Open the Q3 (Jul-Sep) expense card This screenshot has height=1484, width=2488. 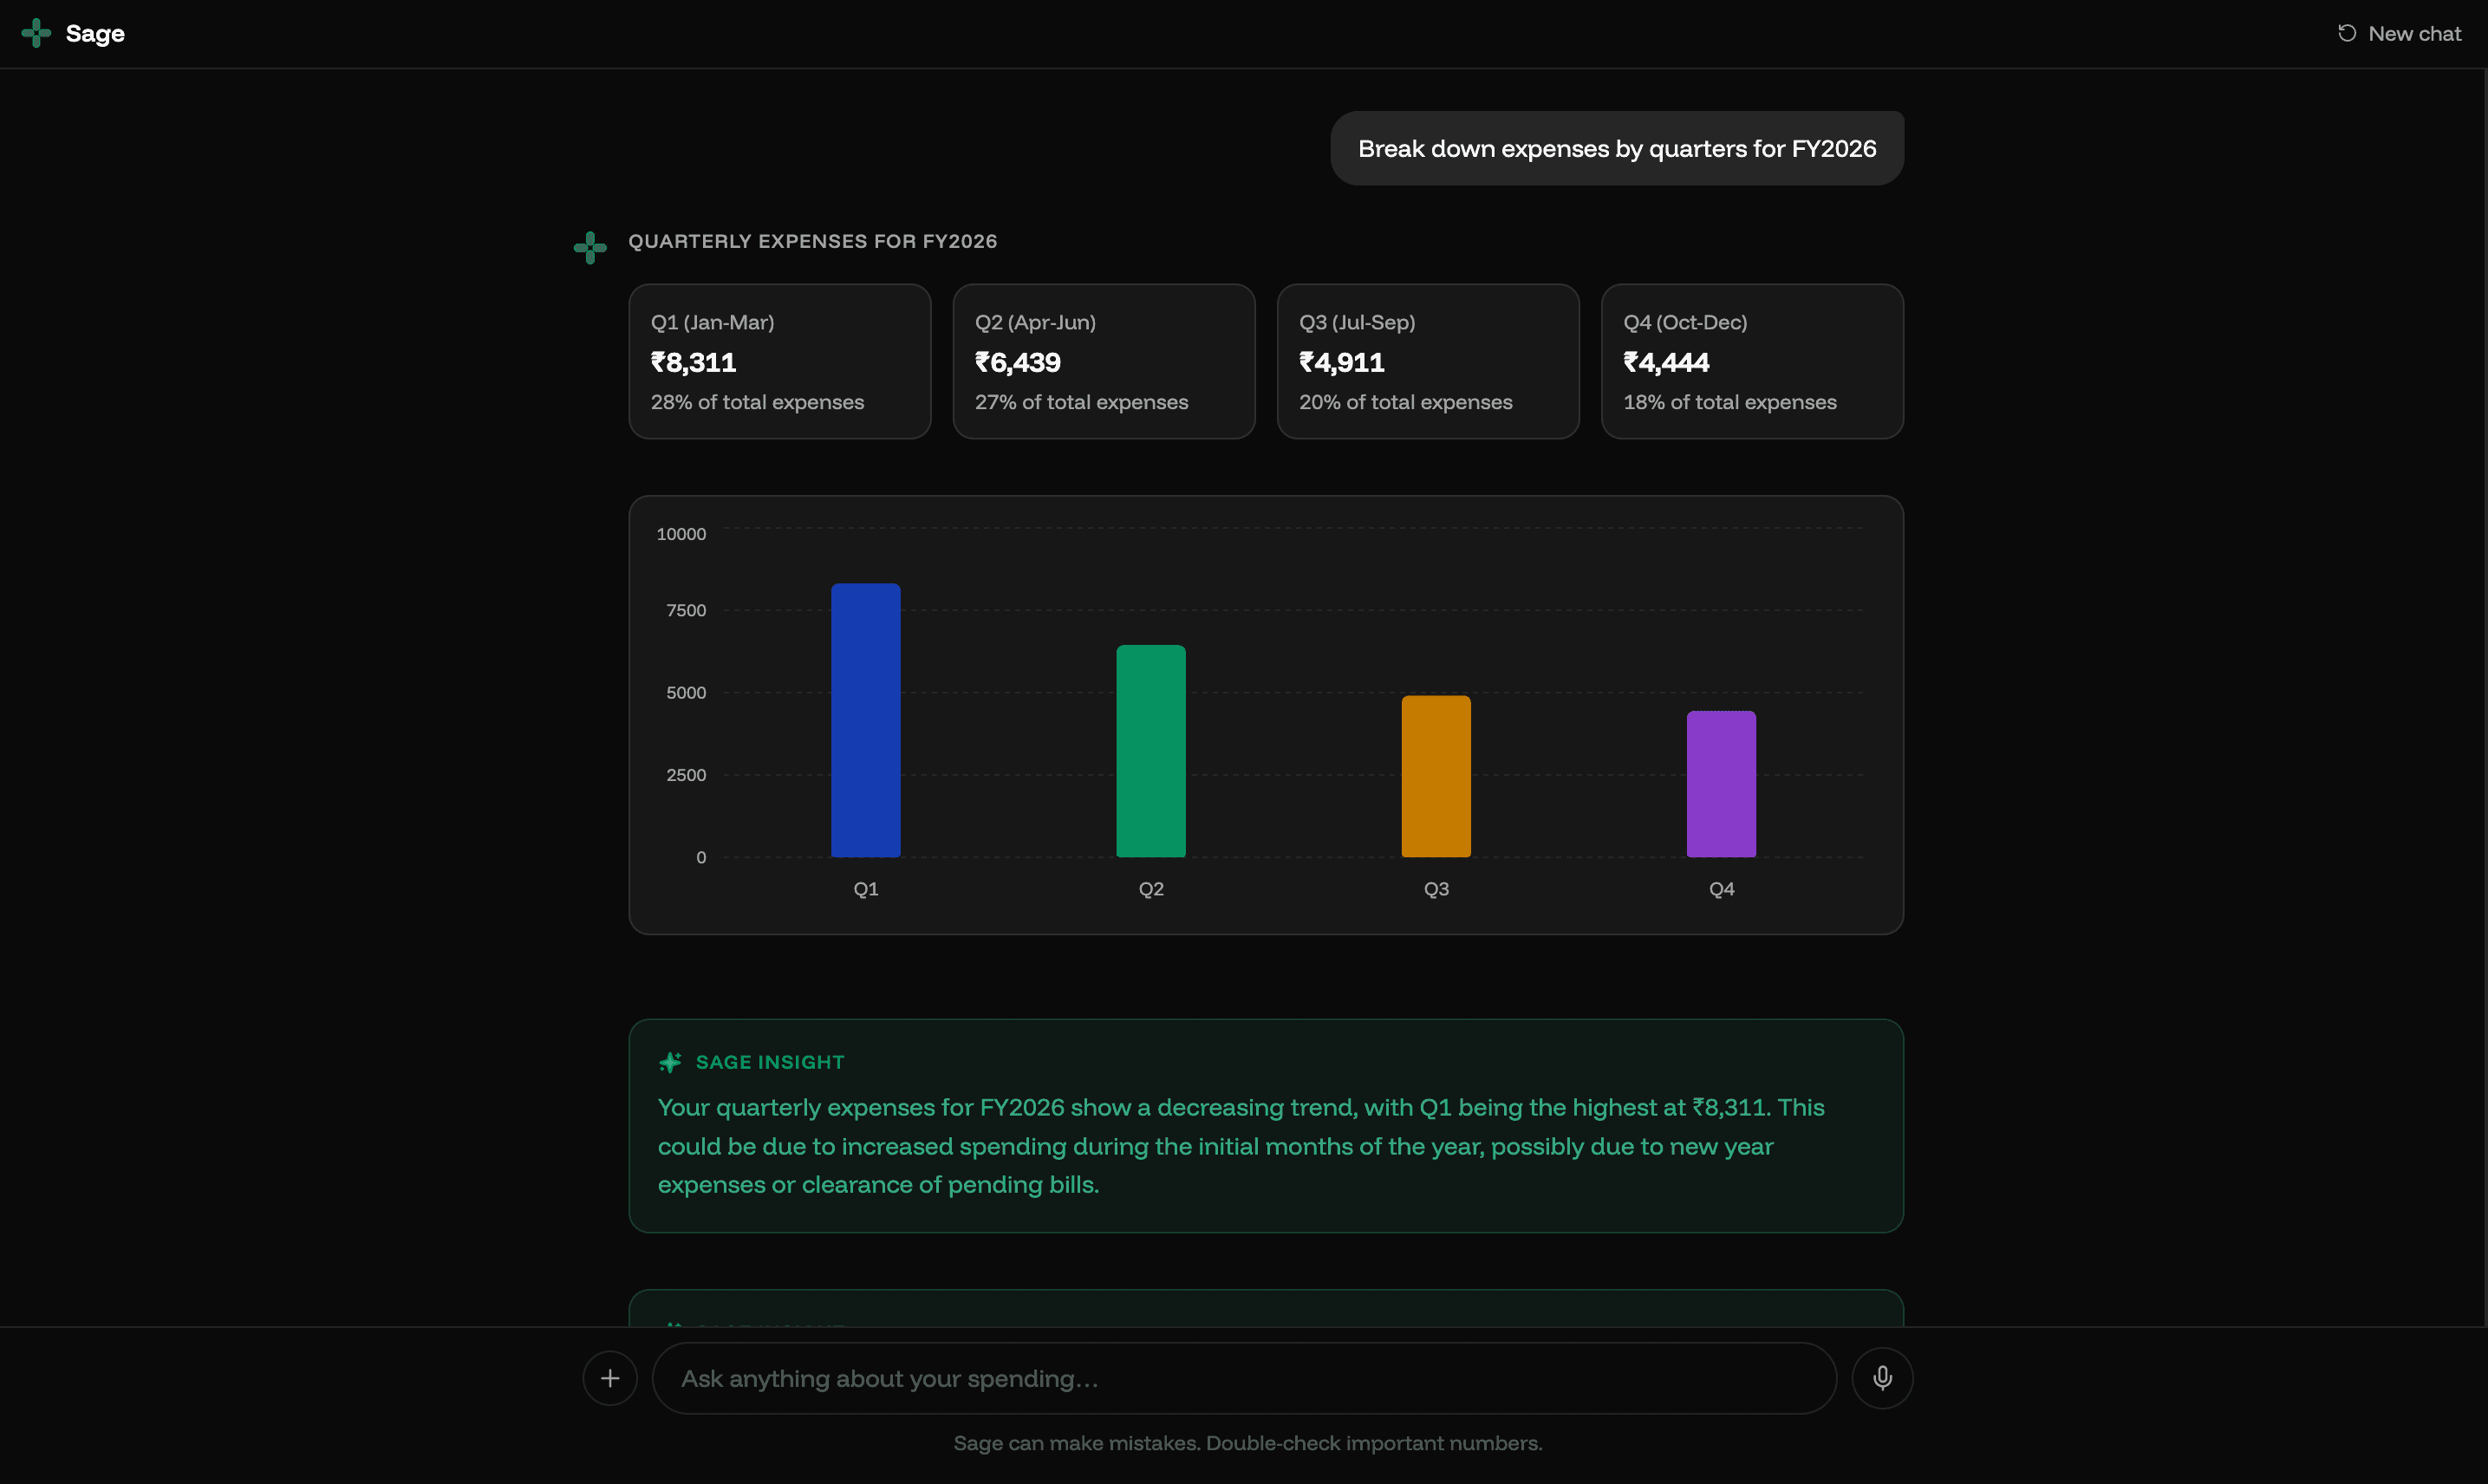pos(1428,360)
